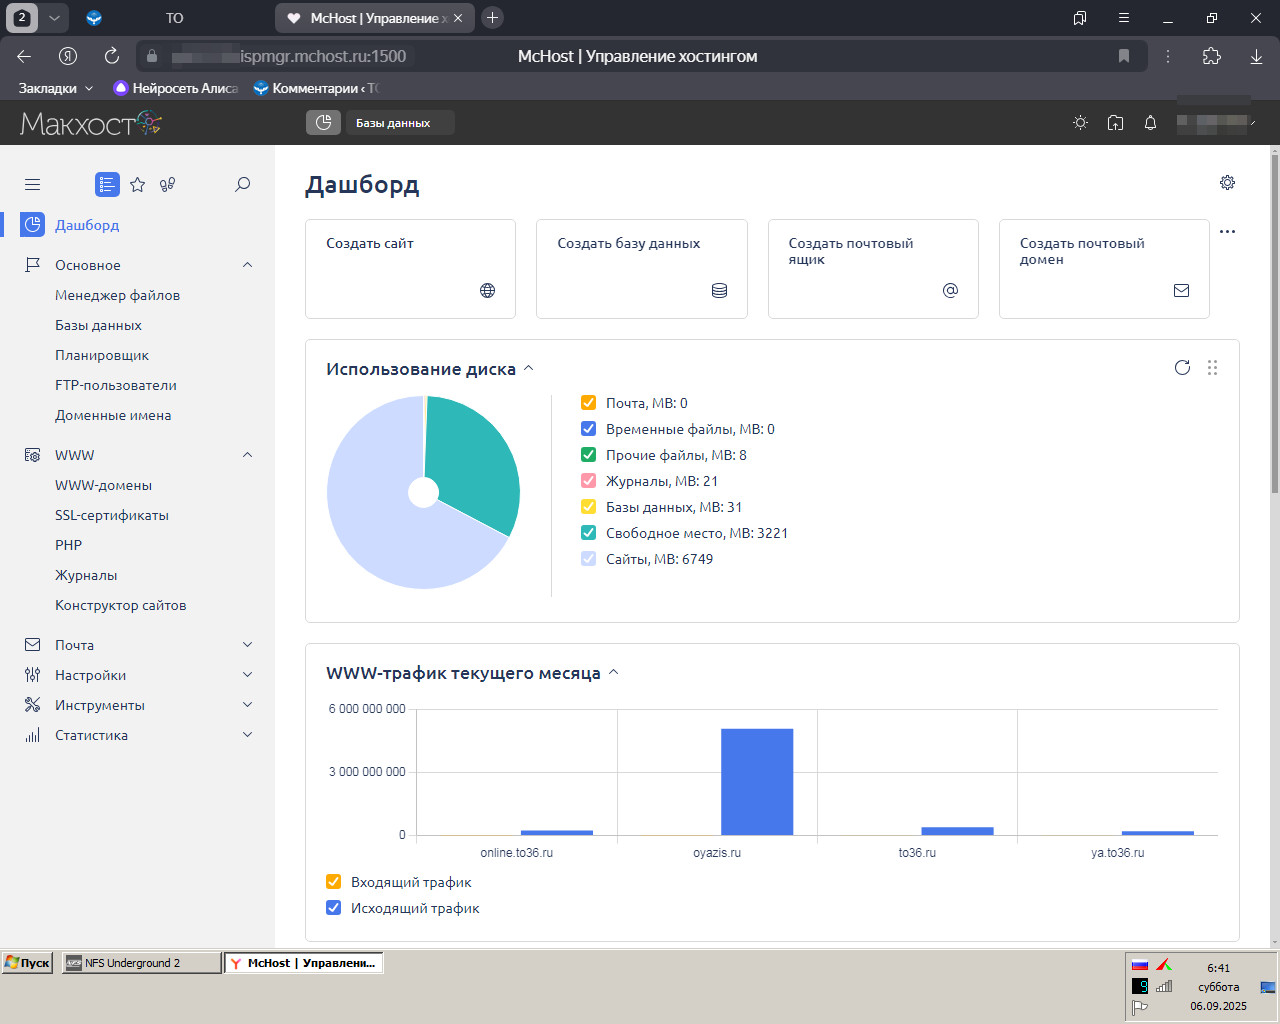Toggle the hamburger sidebar menu icon
1280x1024 pixels.
coord(32,184)
